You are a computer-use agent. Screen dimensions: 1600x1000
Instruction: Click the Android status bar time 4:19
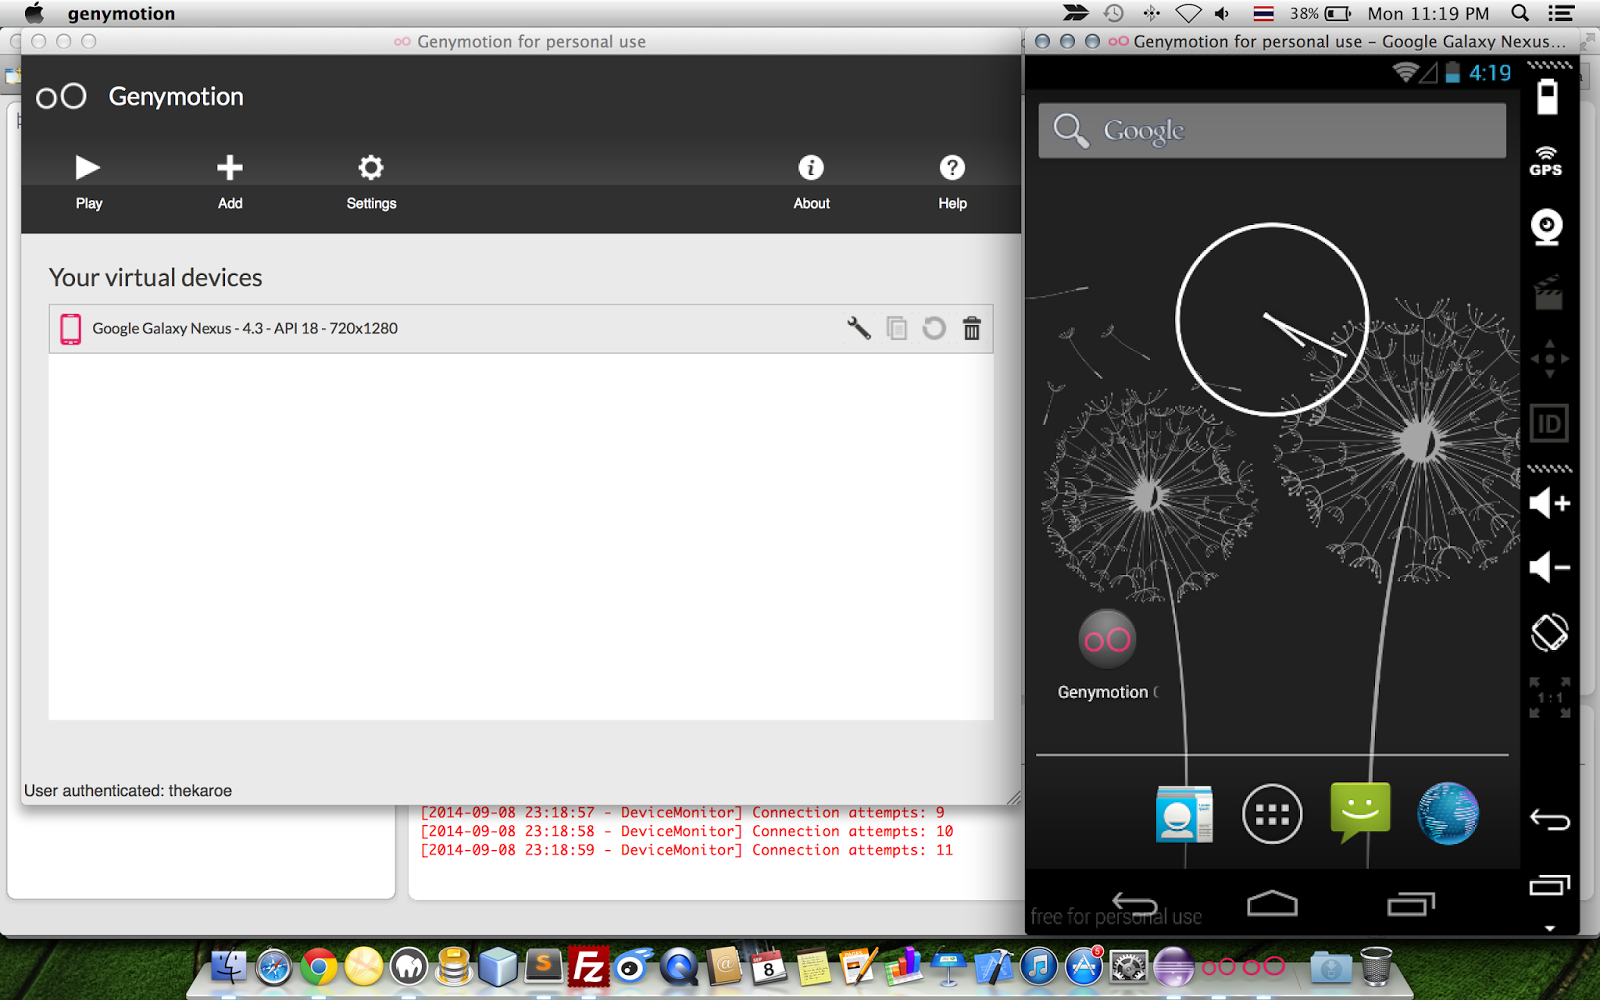[1489, 73]
